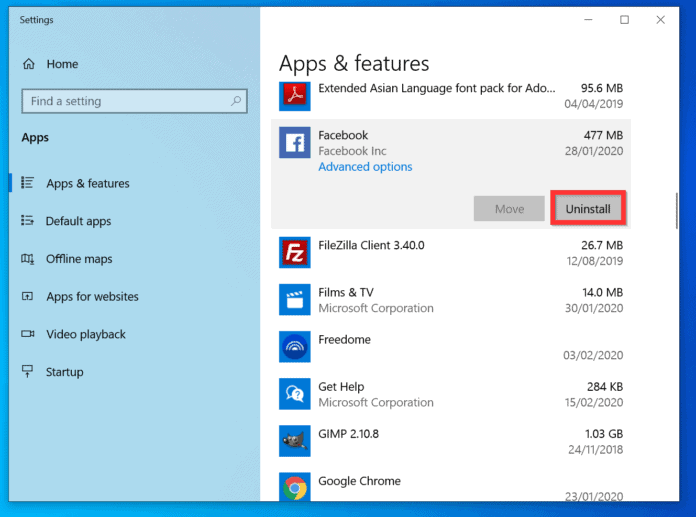Select Apps & features in sidebar
Screen dimensions: 696x517
[x=88, y=183]
